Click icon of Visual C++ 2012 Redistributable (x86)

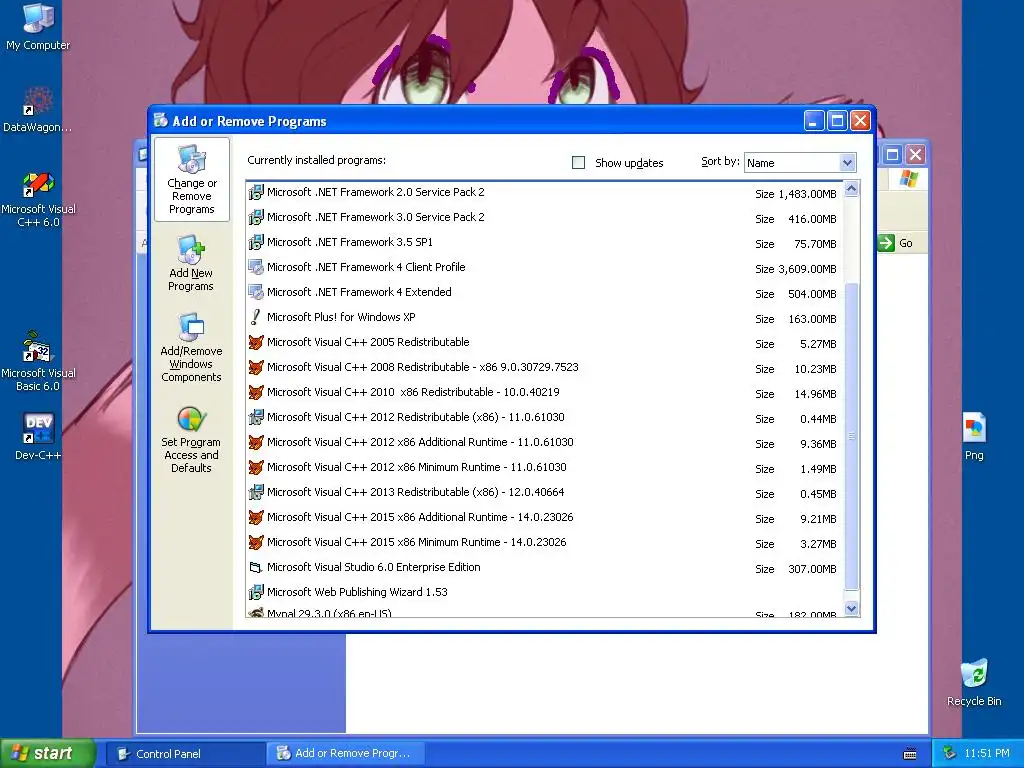pyautogui.click(x=256, y=417)
